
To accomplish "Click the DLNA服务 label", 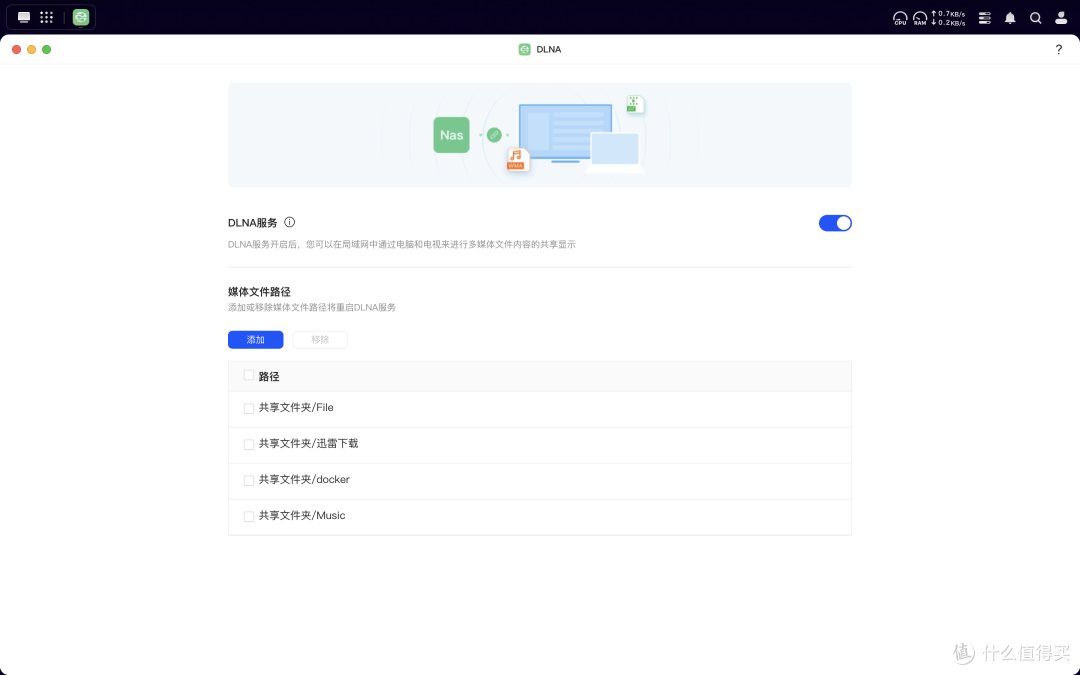I will tap(253, 223).
